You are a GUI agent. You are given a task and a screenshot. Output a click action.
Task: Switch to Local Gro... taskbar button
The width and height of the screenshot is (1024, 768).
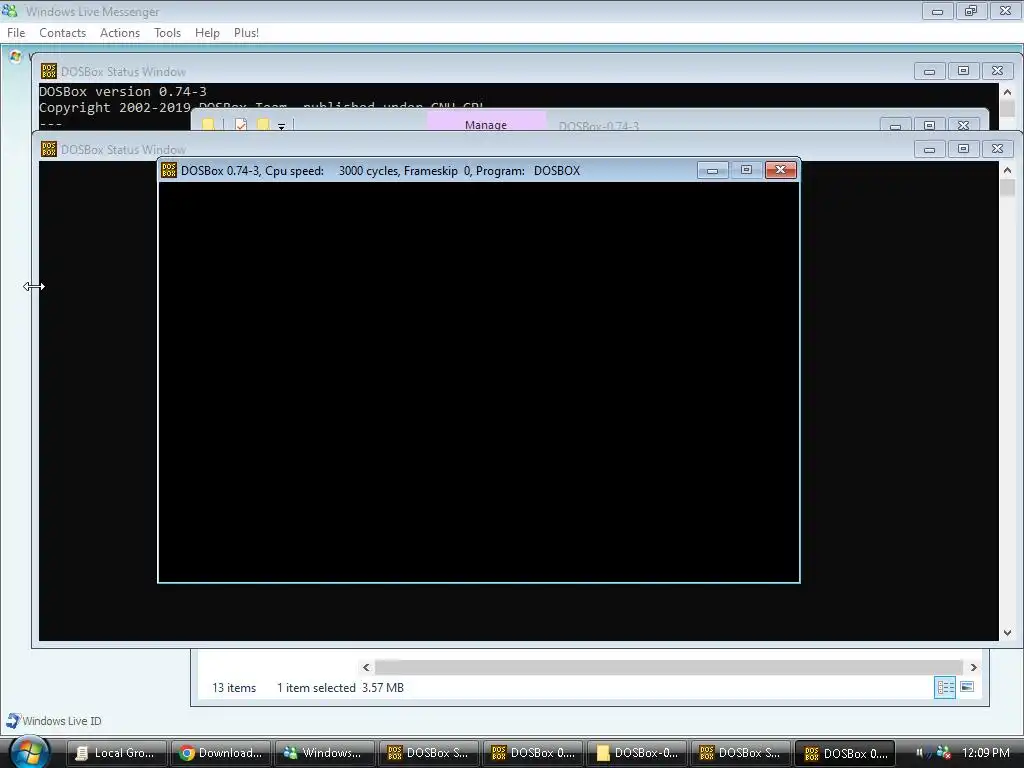118,753
